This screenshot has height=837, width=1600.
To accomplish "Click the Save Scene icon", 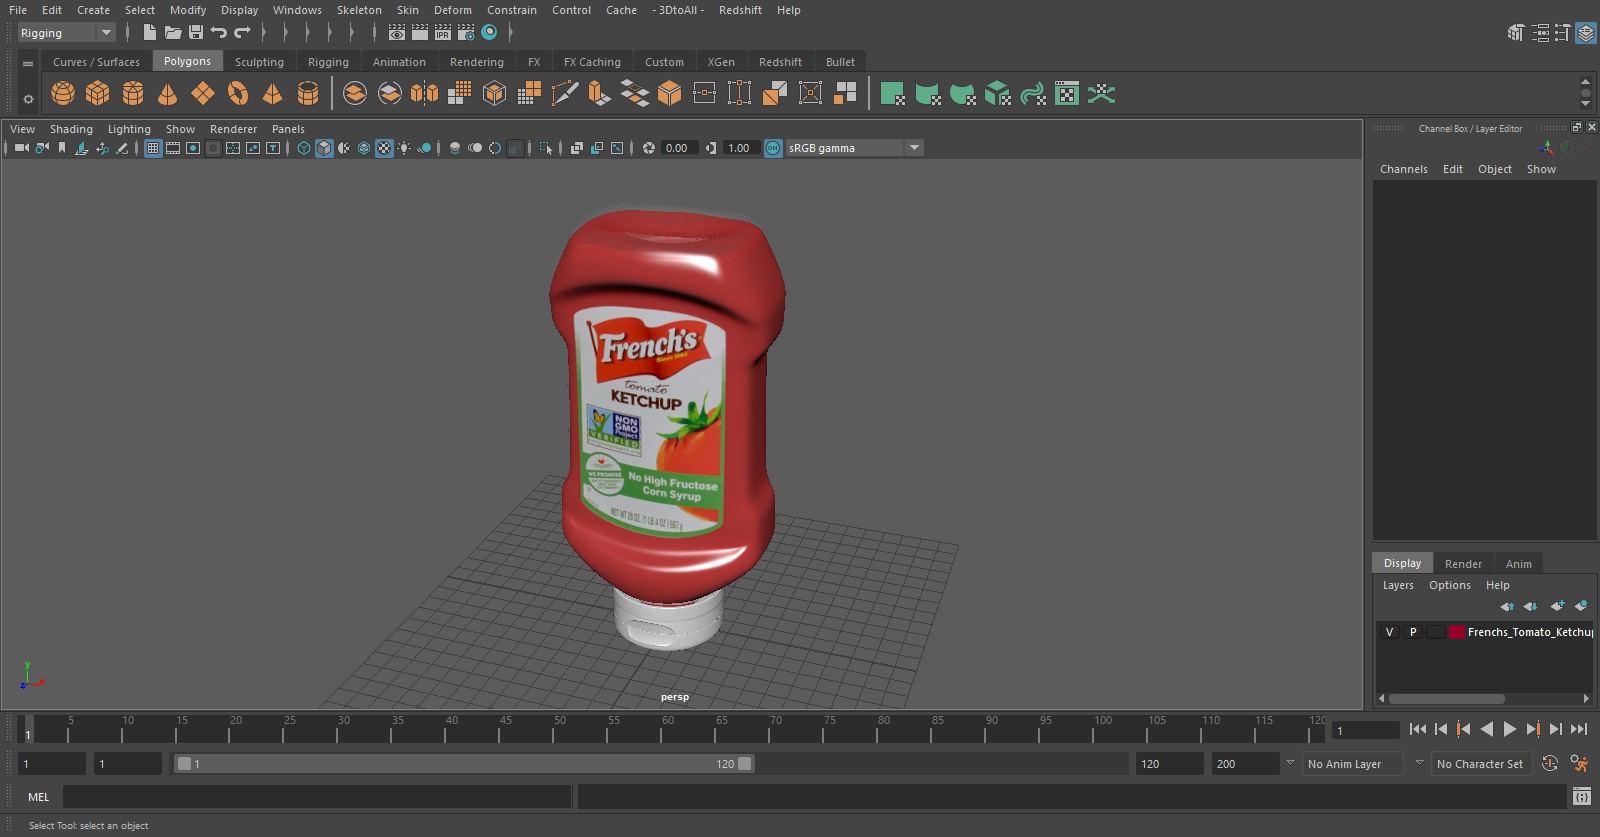I will pyautogui.click(x=196, y=33).
